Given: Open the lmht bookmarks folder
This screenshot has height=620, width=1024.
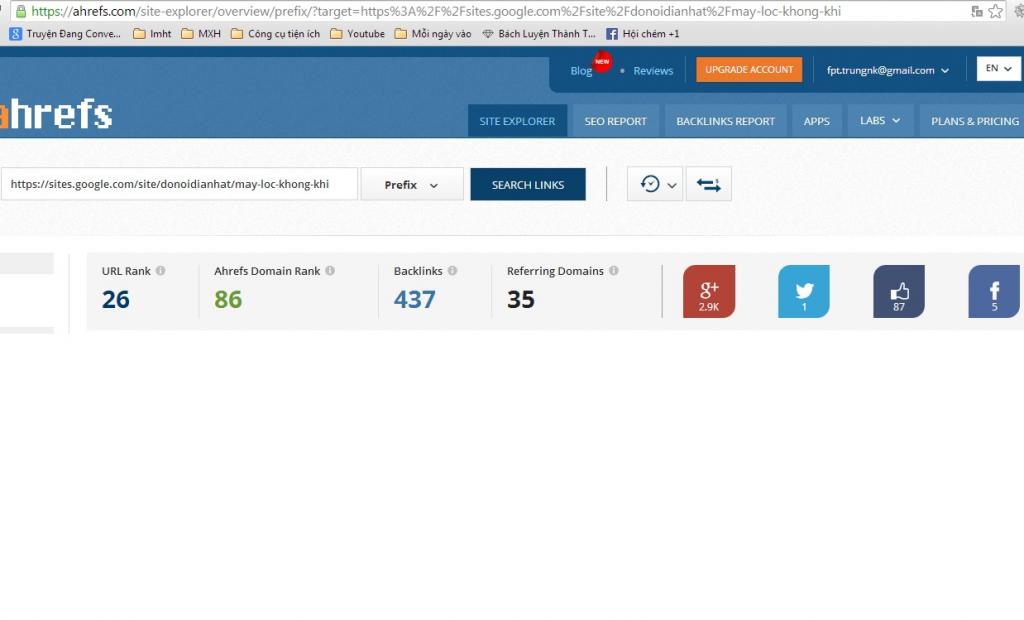Looking at the screenshot, I should tap(152, 34).
